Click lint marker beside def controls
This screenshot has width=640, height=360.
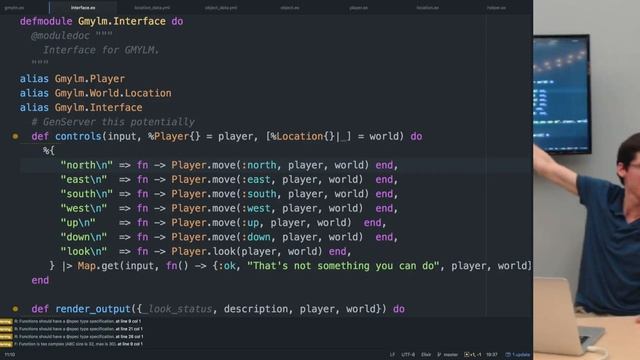[x=15, y=136]
